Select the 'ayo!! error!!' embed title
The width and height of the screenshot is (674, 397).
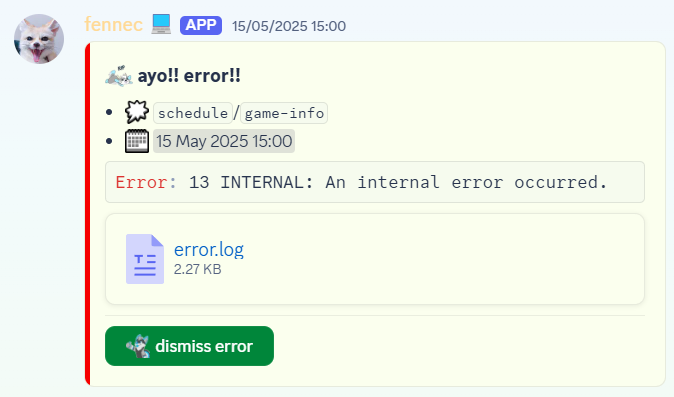point(189,76)
